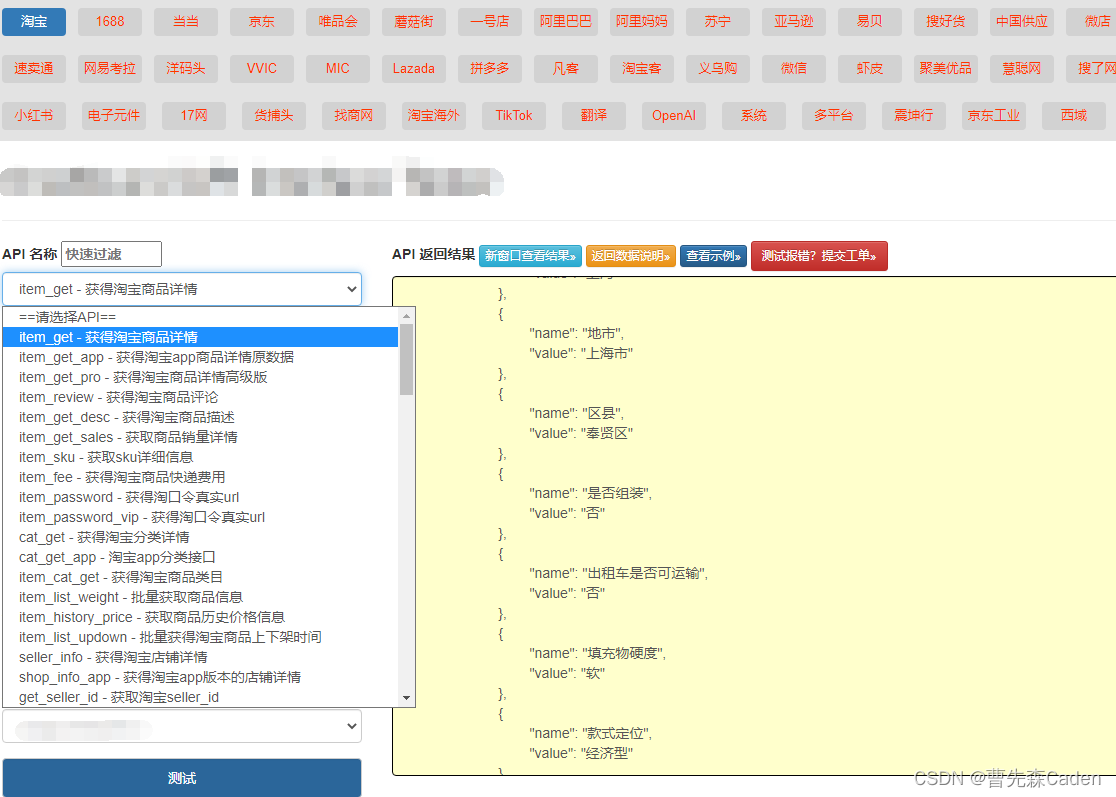Select item_get_app option in the list
Image resolution: width=1116 pixels, height=797 pixels.
tap(201, 357)
